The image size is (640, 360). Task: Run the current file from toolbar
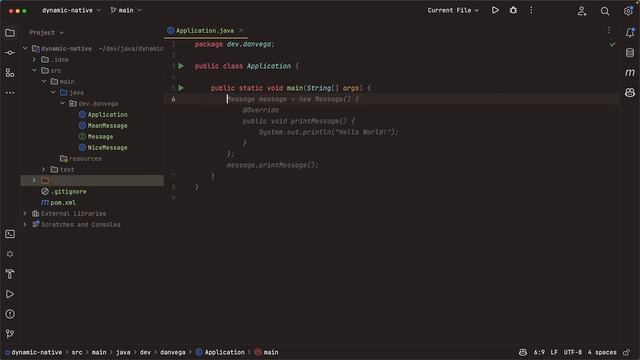point(495,10)
